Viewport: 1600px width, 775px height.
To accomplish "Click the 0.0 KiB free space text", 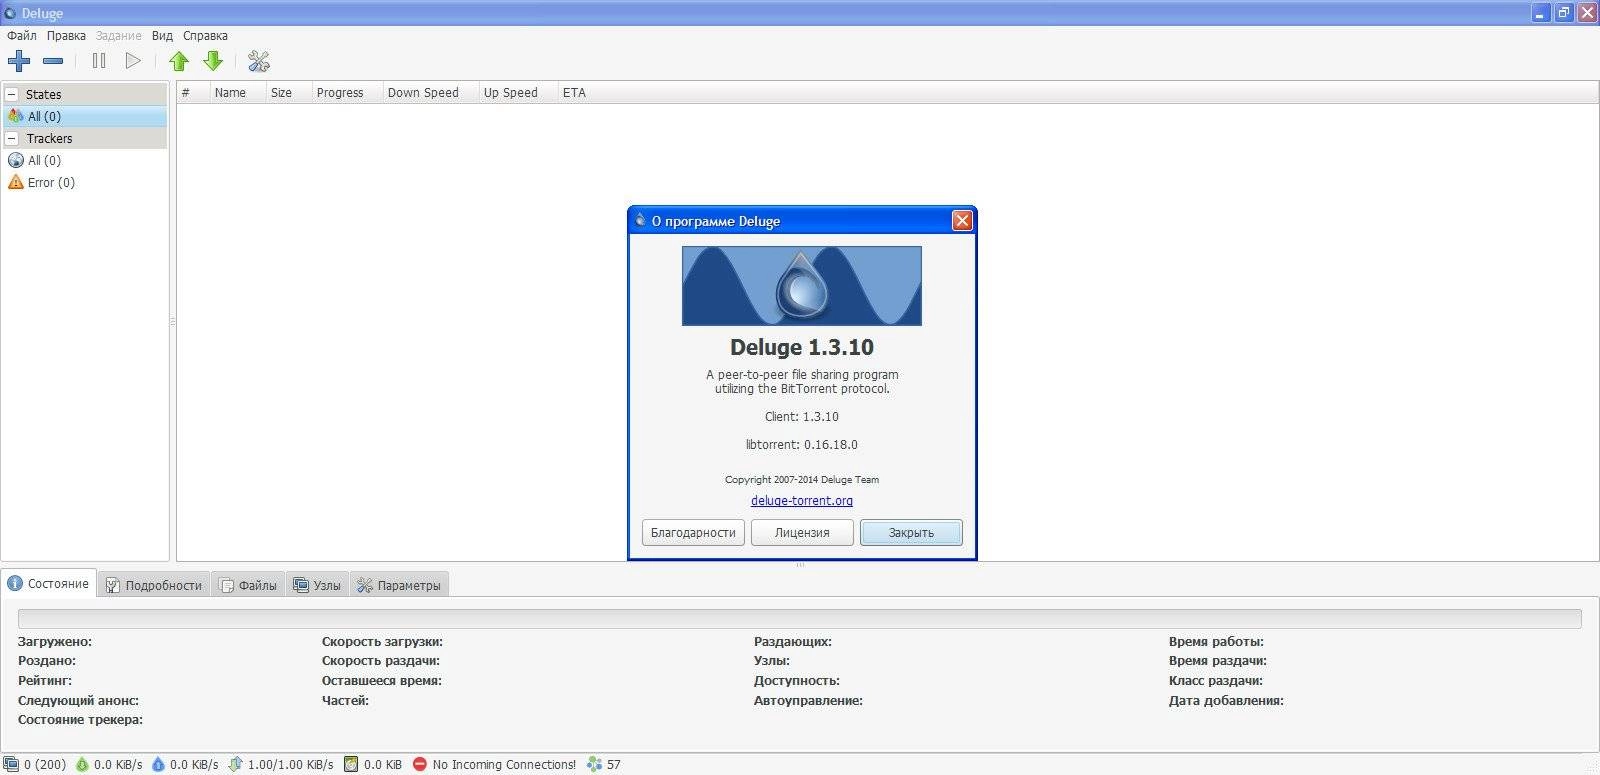I will 383,764.
